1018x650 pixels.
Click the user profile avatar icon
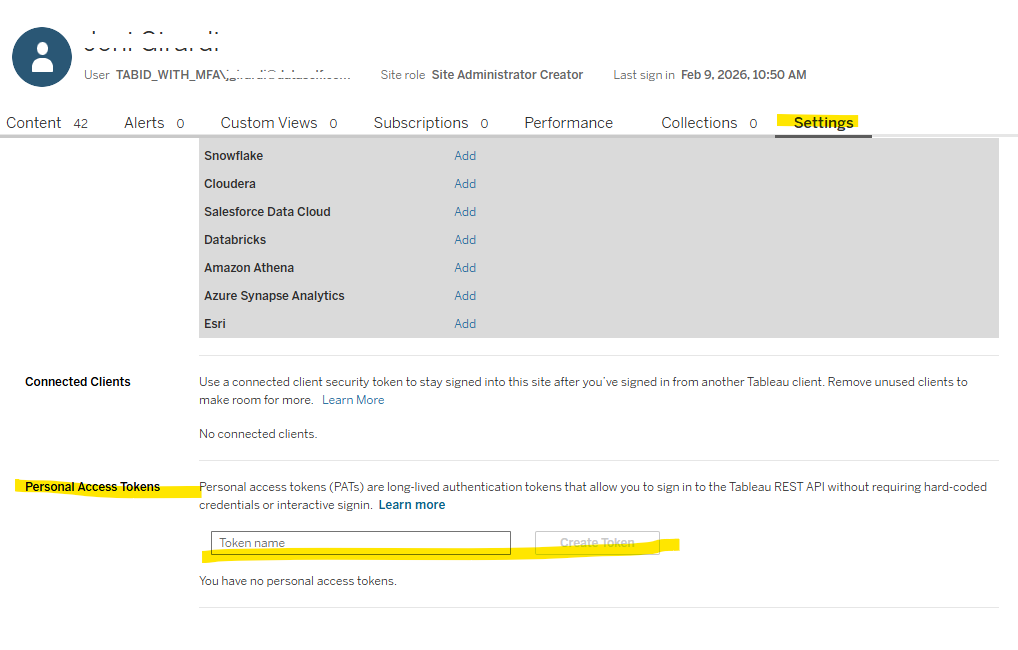tap(42, 57)
